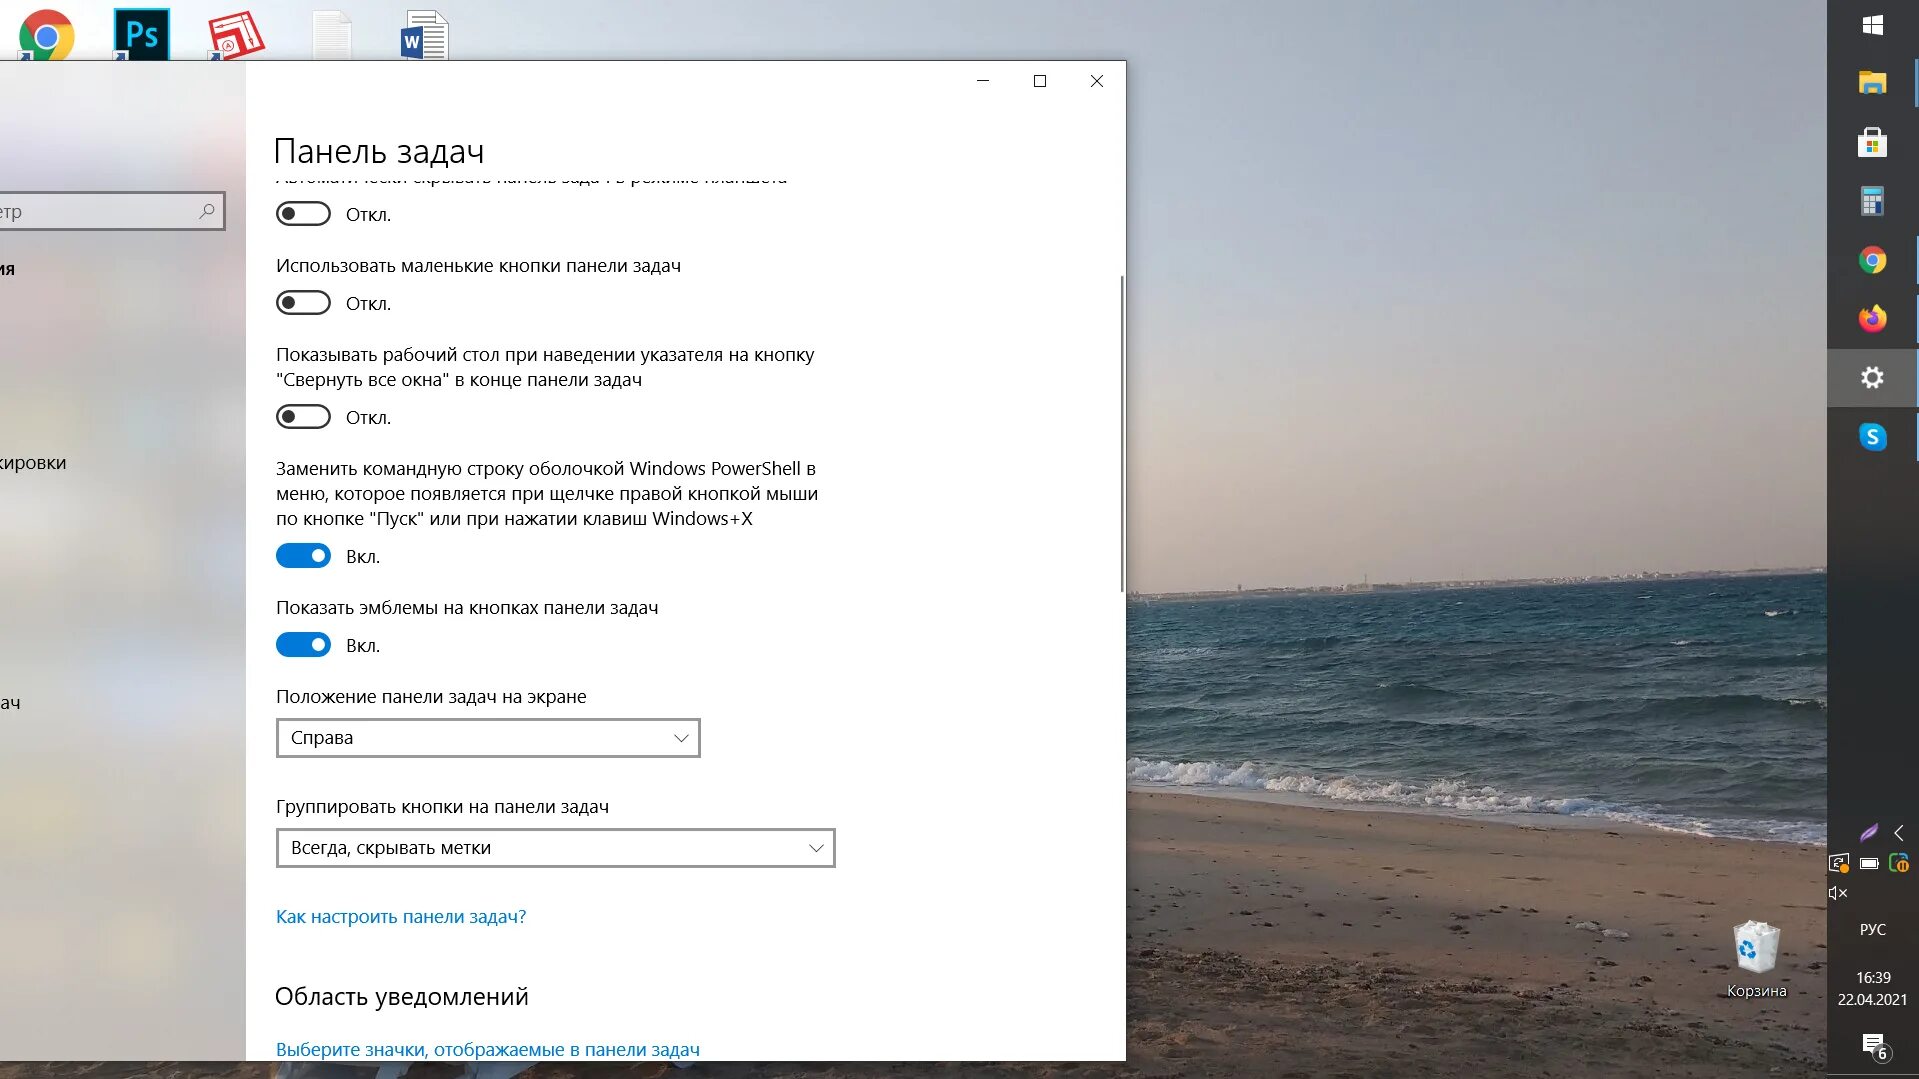Turn off taskbar button badges toggle
The width and height of the screenshot is (1919, 1079).
click(303, 645)
